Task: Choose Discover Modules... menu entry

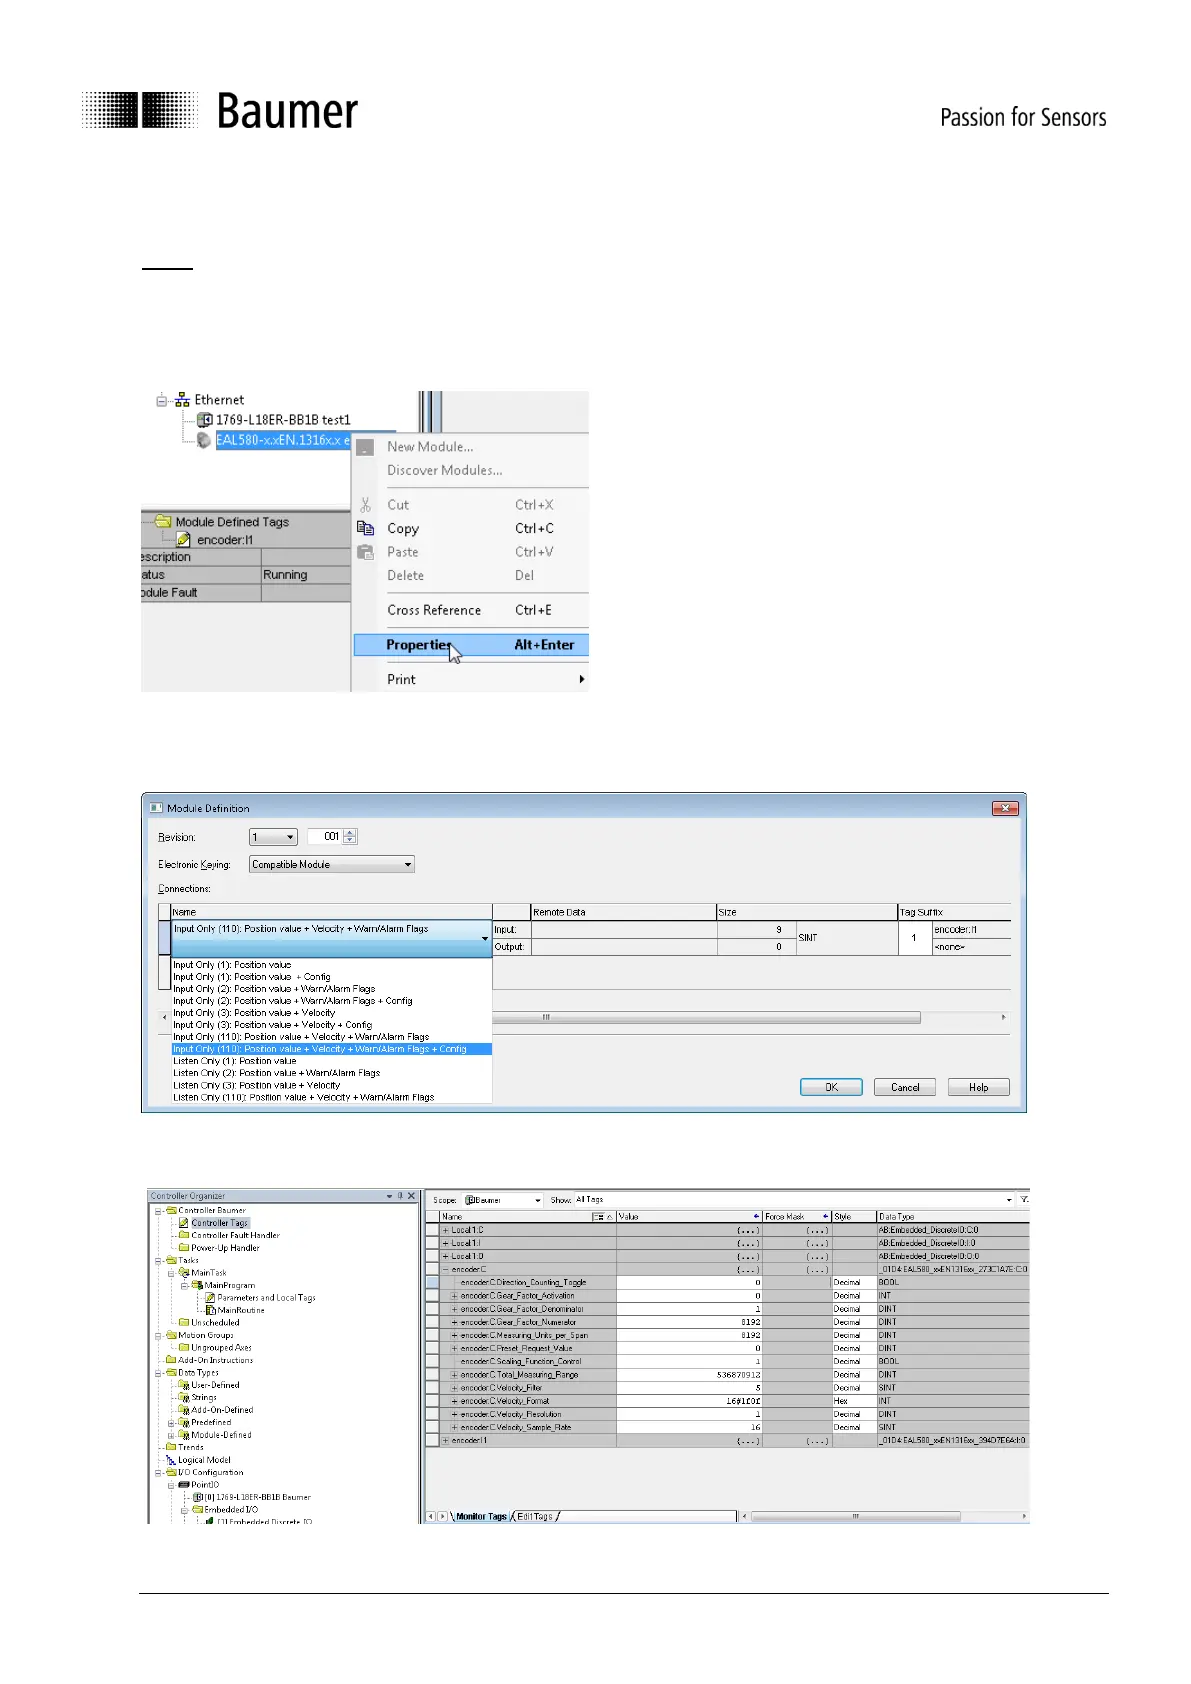Action: 444,470
